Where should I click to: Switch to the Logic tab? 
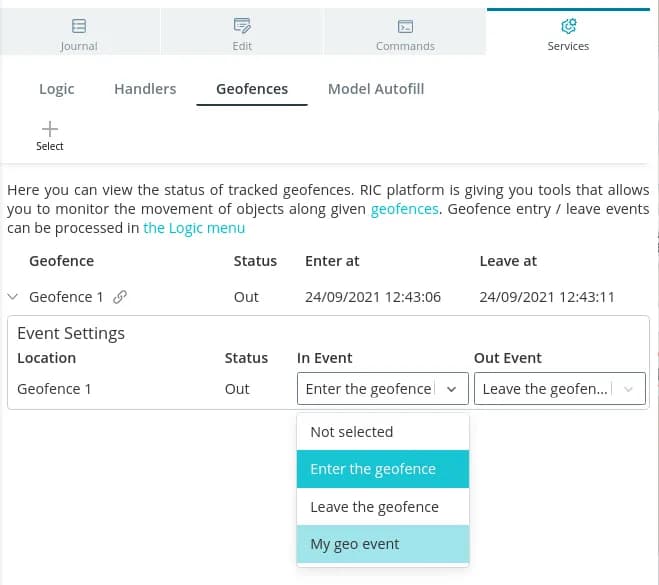click(56, 89)
